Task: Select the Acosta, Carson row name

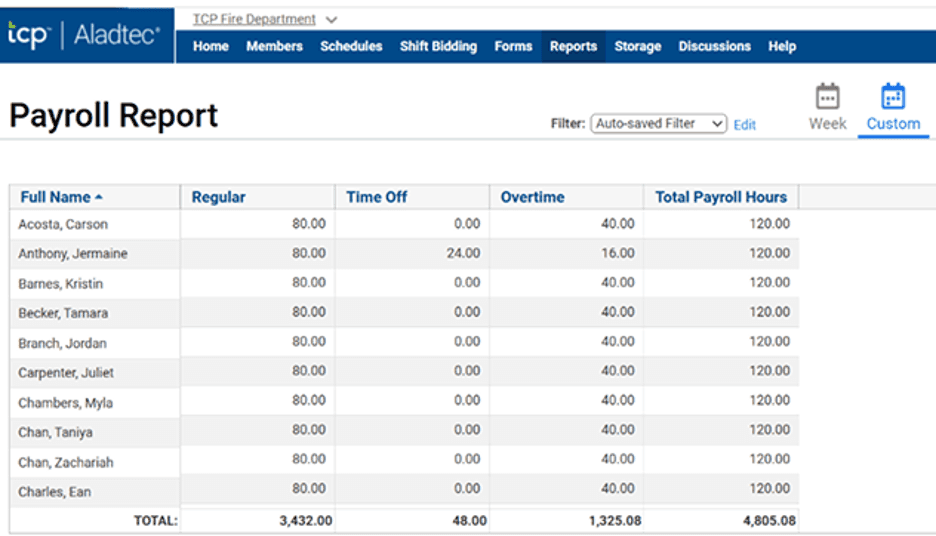Action: coord(63,225)
